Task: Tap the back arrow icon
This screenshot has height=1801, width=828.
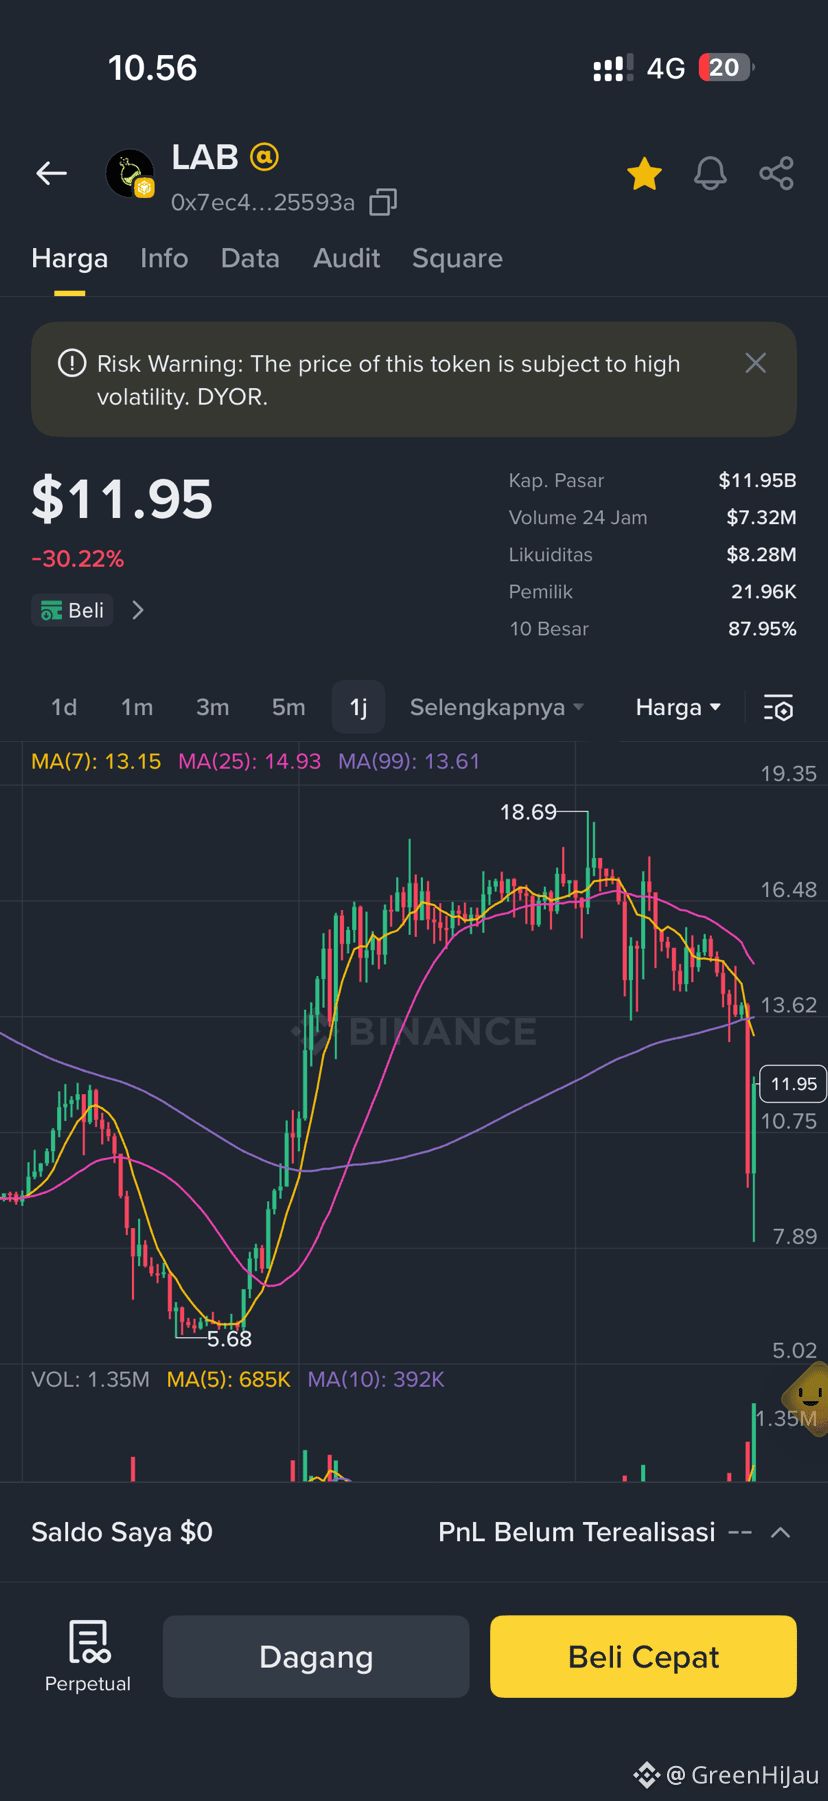Action: point(51,173)
